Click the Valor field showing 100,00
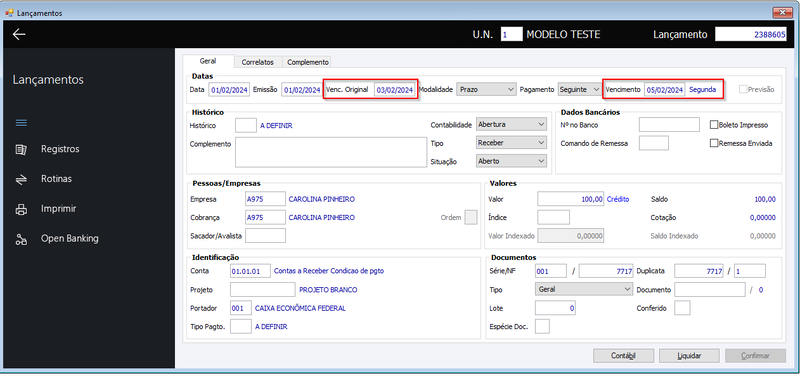This screenshot has height=376, width=800. click(571, 199)
